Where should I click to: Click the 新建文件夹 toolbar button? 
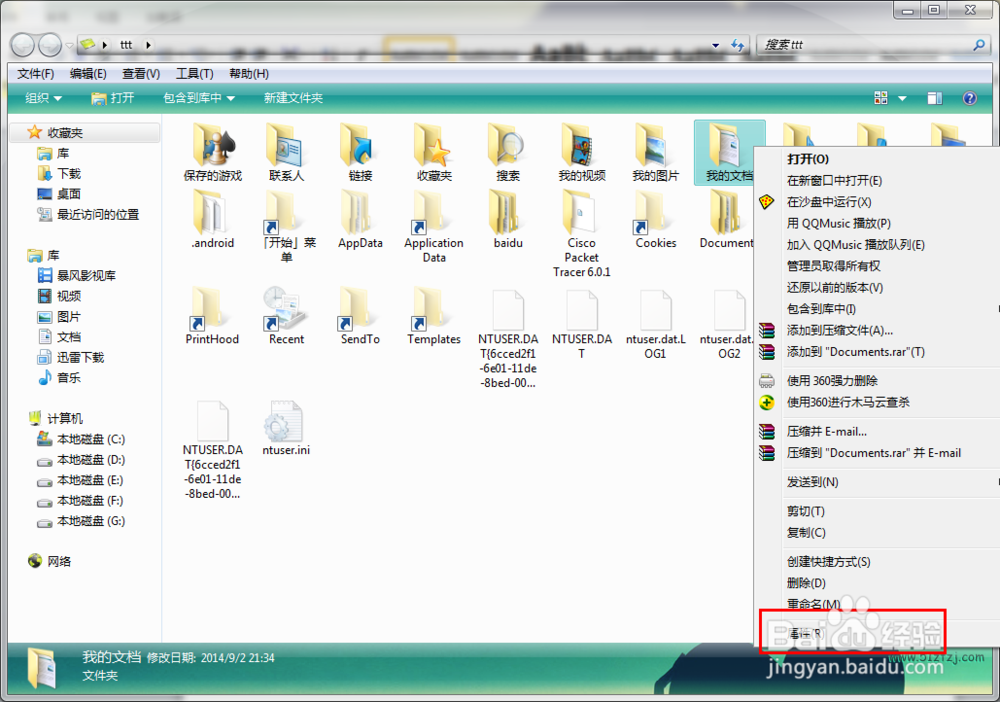pyautogui.click(x=293, y=98)
